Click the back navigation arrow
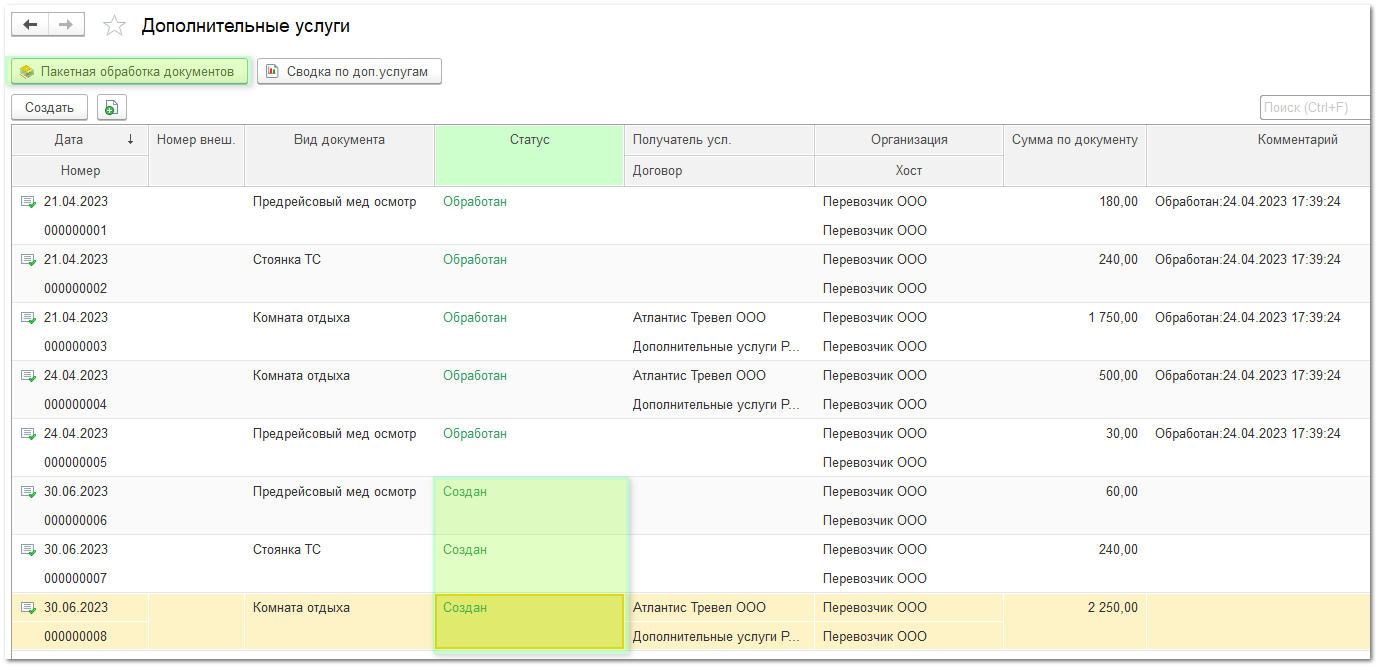Image resolution: width=1379 pixels, height=668 pixels. 29,24
